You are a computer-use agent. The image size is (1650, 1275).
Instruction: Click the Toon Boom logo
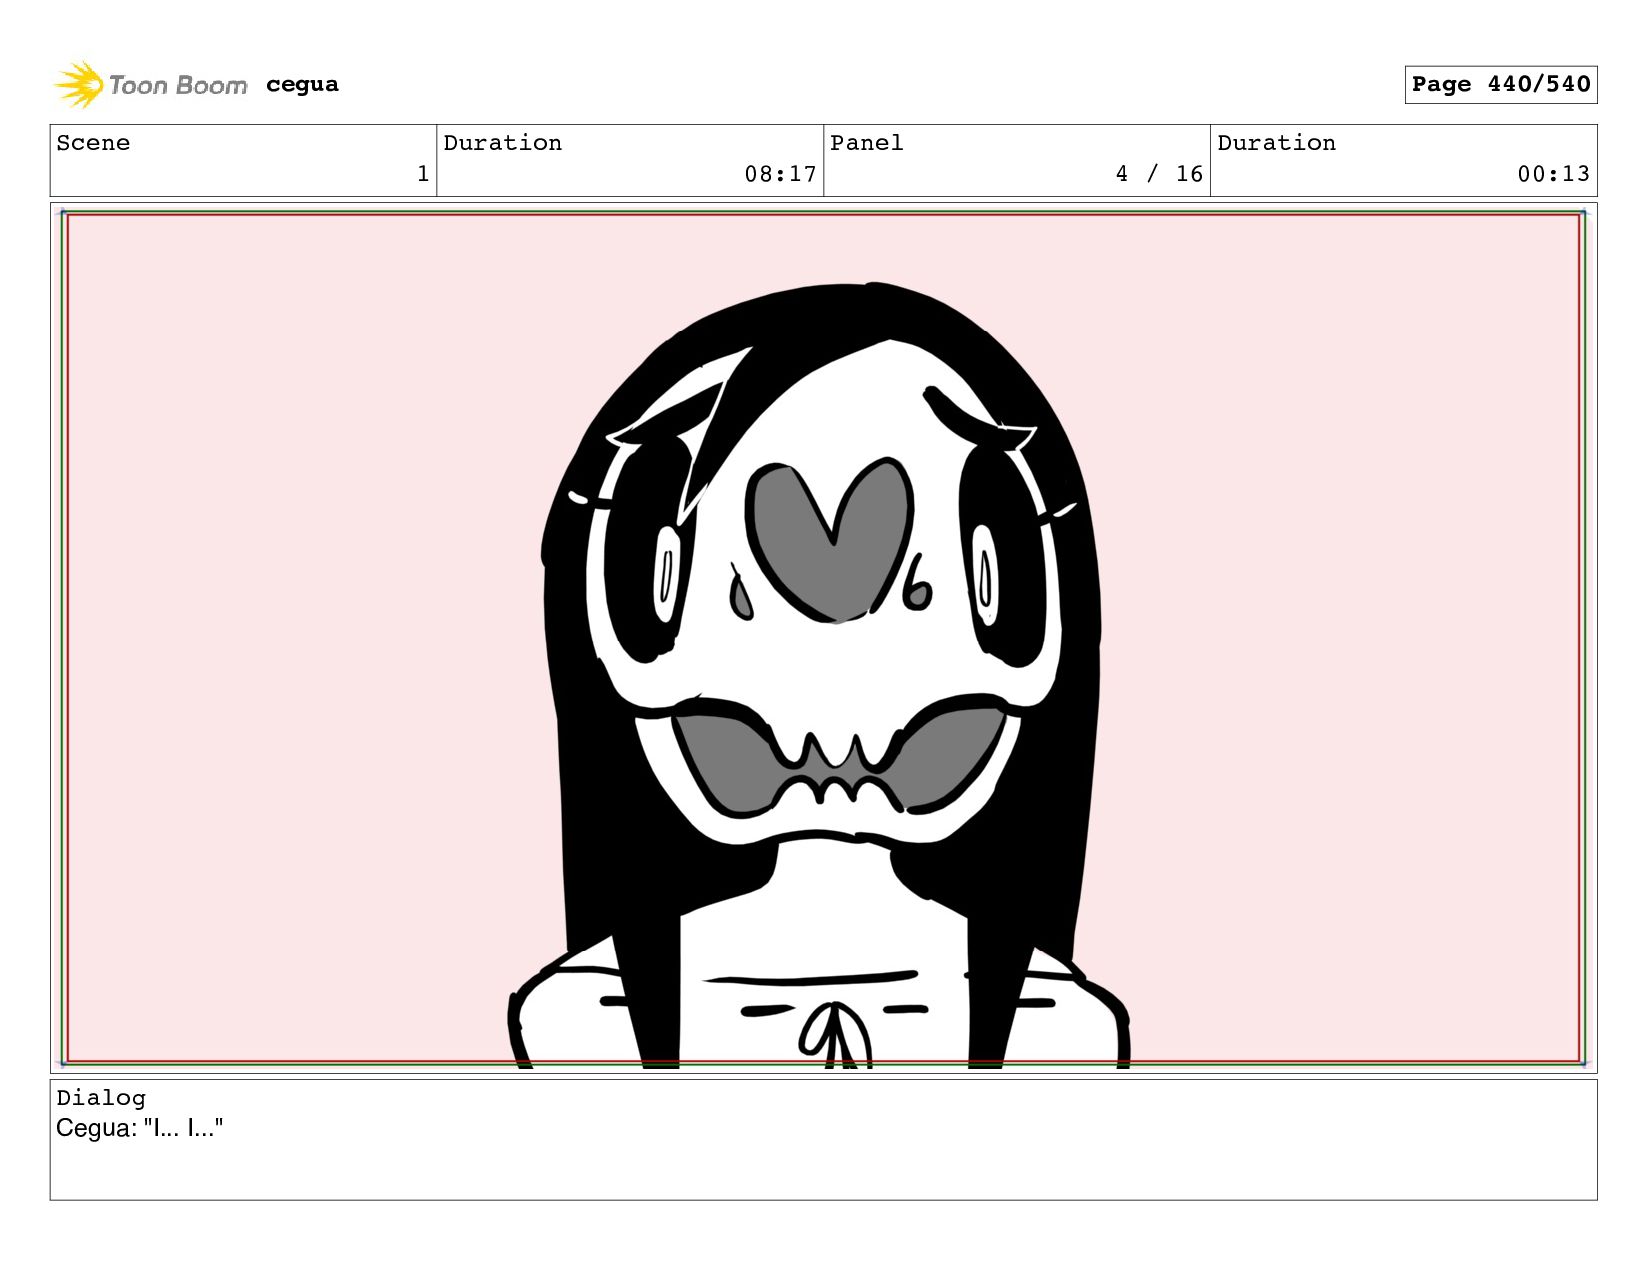(150, 85)
